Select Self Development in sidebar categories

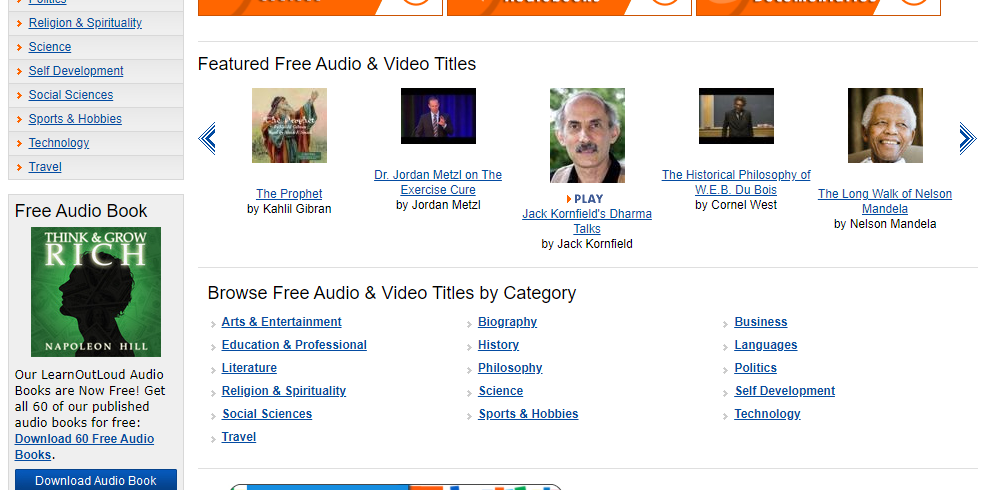(76, 71)
